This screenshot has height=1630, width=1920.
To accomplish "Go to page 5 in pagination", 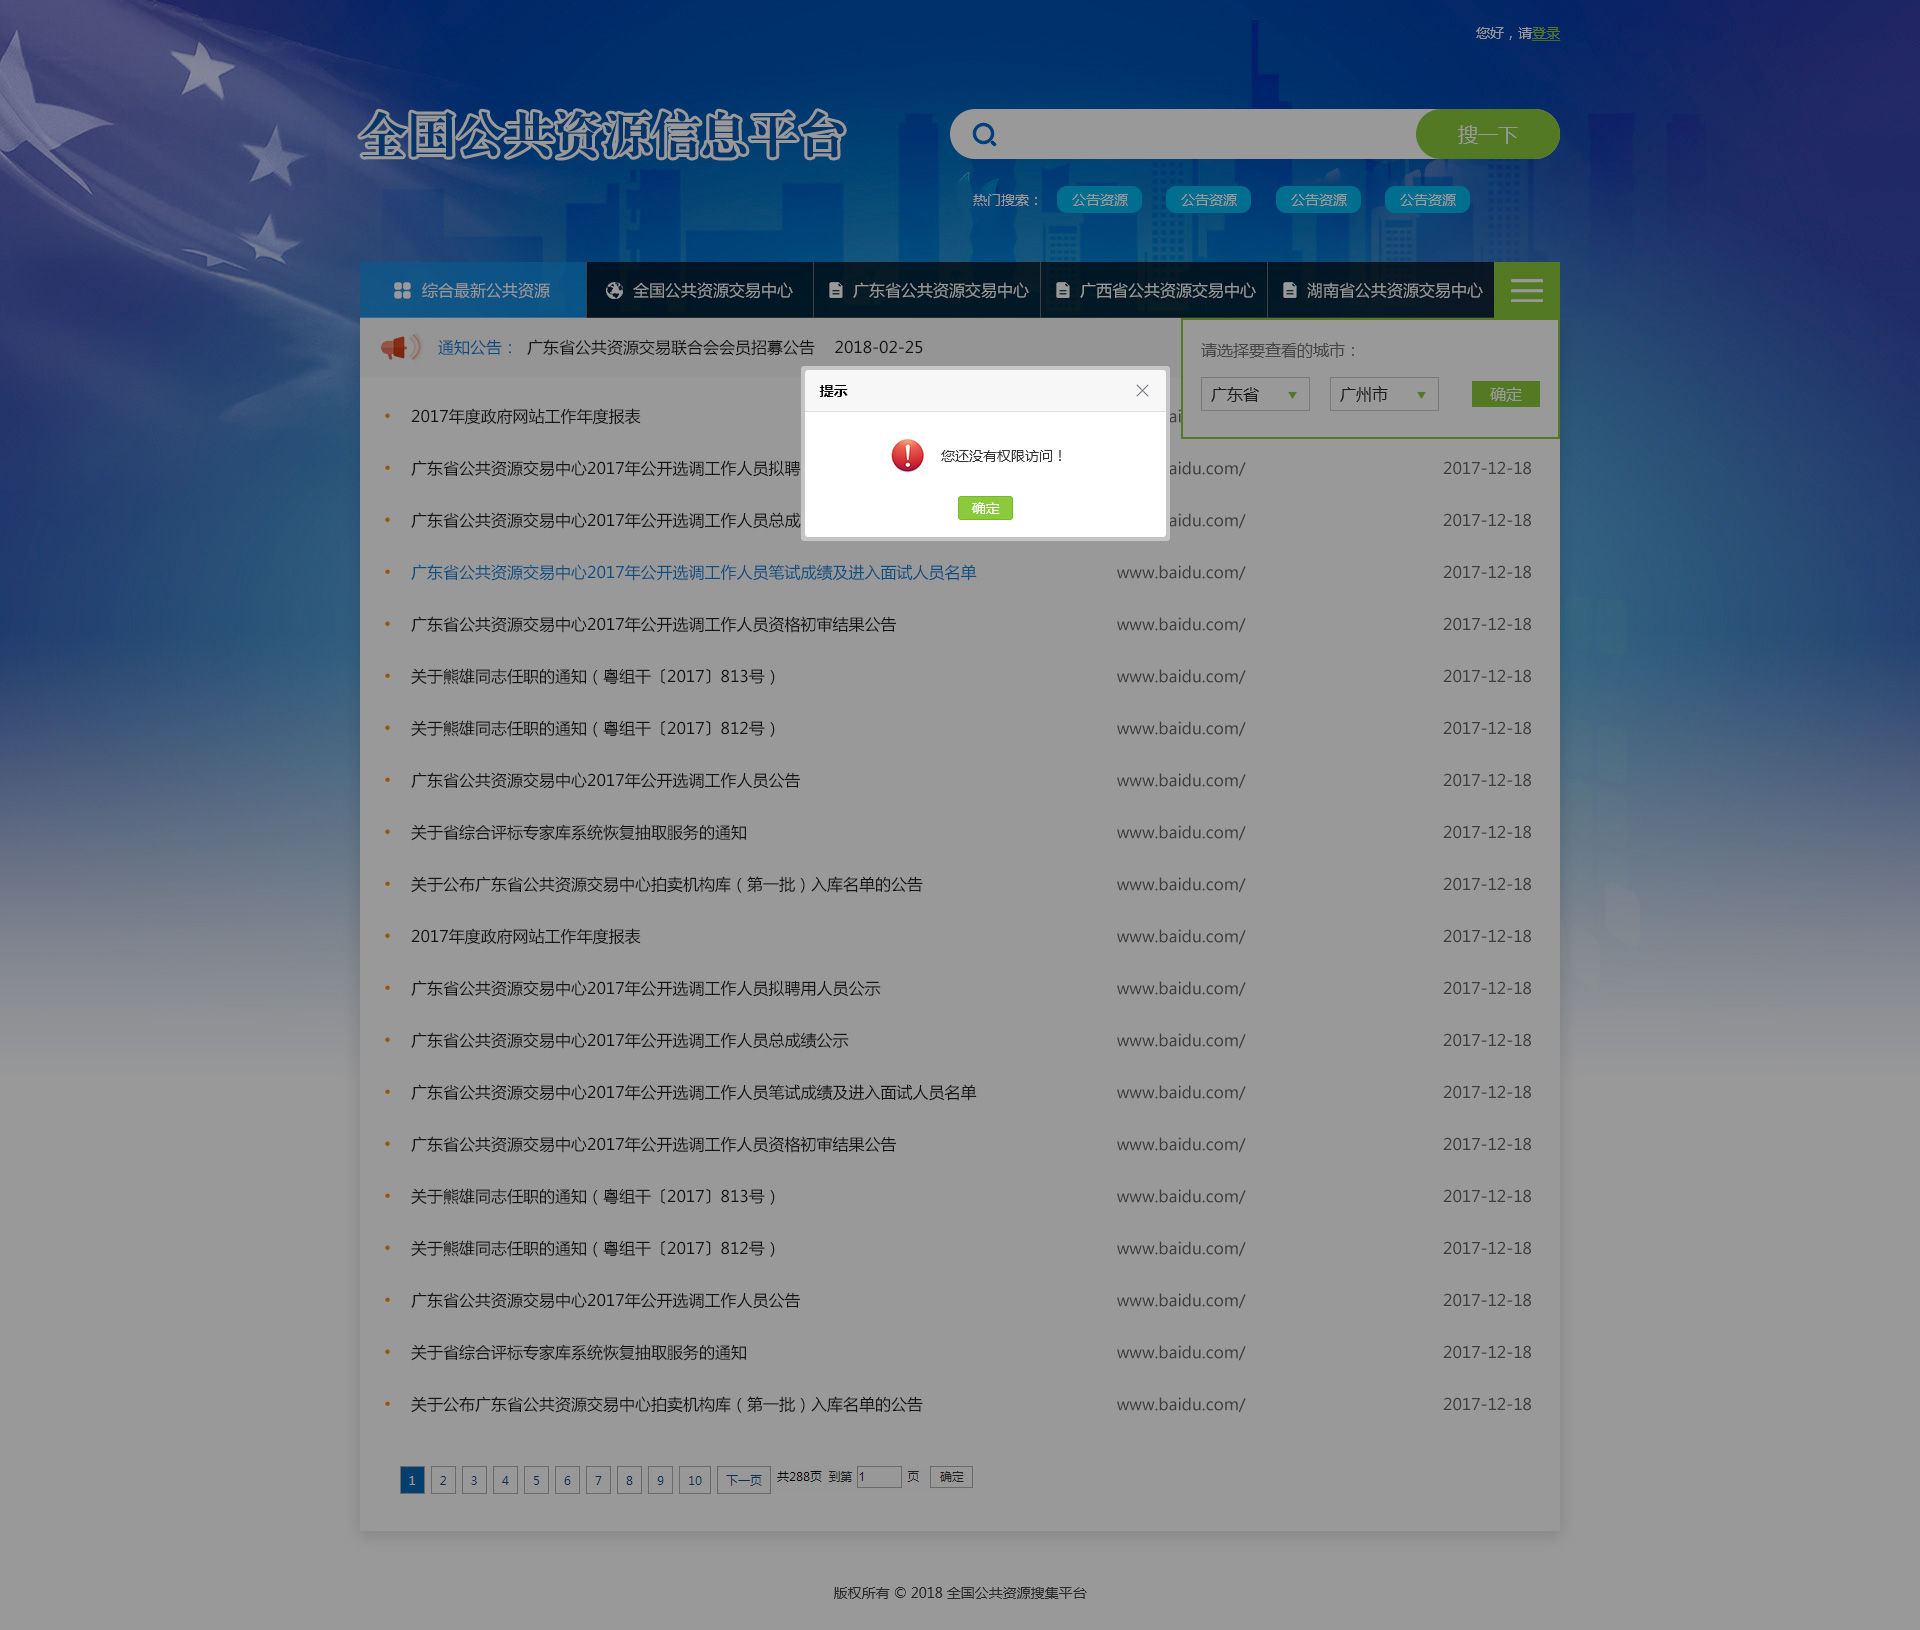I will pyautogui.click(x=536, y=1480).
